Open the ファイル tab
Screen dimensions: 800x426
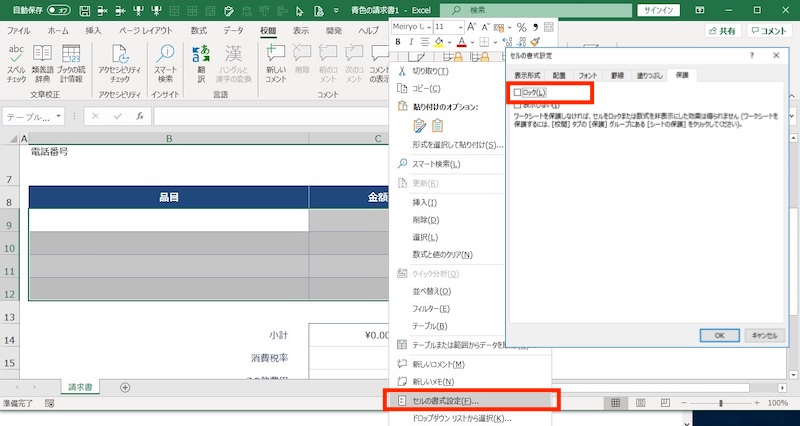tap(18, 31)
